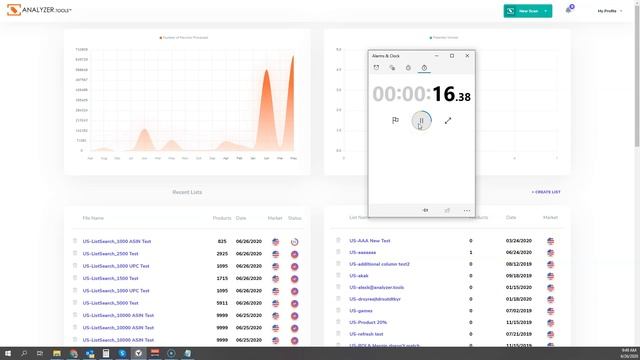Image resolution: width=640 pixels, height=360 pixels.
Task: Click the Create List link
Action: 546,192
